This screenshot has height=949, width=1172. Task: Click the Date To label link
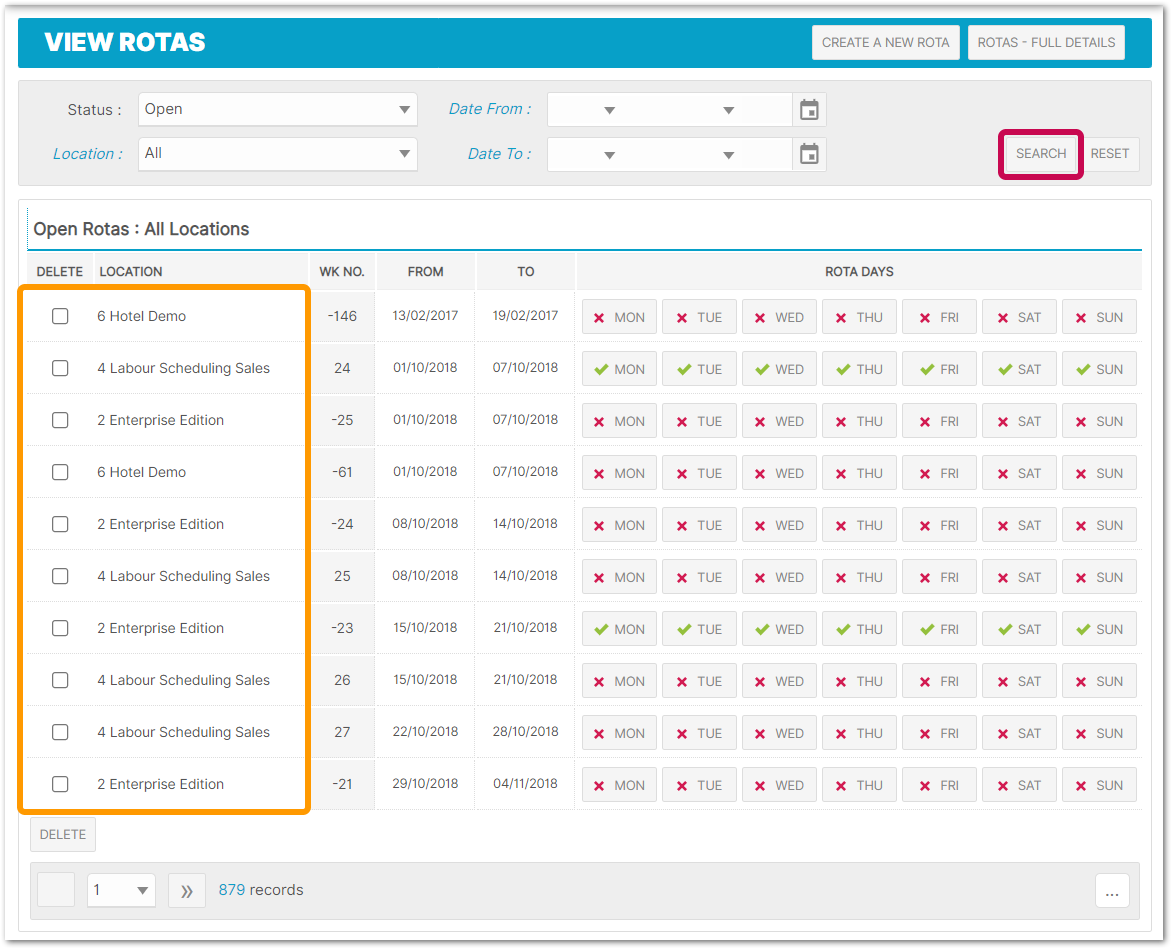pyautogui.click(x=499, y=154)
